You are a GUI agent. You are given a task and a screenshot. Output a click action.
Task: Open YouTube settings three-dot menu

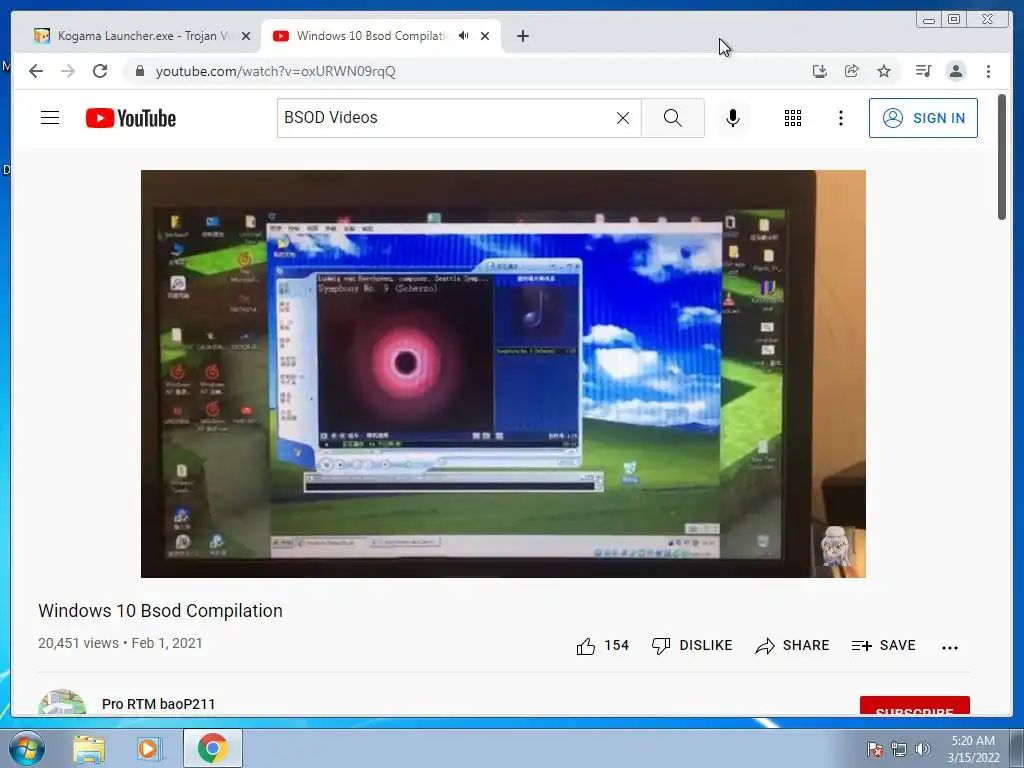tap(840, 118)
